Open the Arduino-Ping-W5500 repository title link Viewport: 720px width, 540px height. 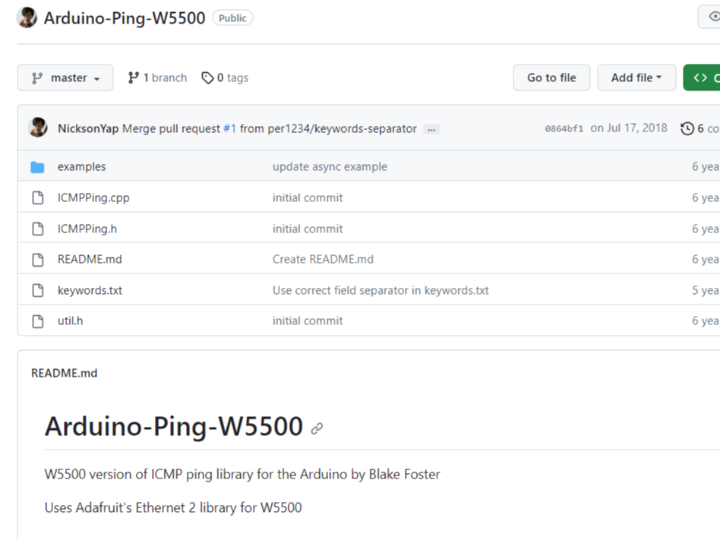click(x=124, y=18)
